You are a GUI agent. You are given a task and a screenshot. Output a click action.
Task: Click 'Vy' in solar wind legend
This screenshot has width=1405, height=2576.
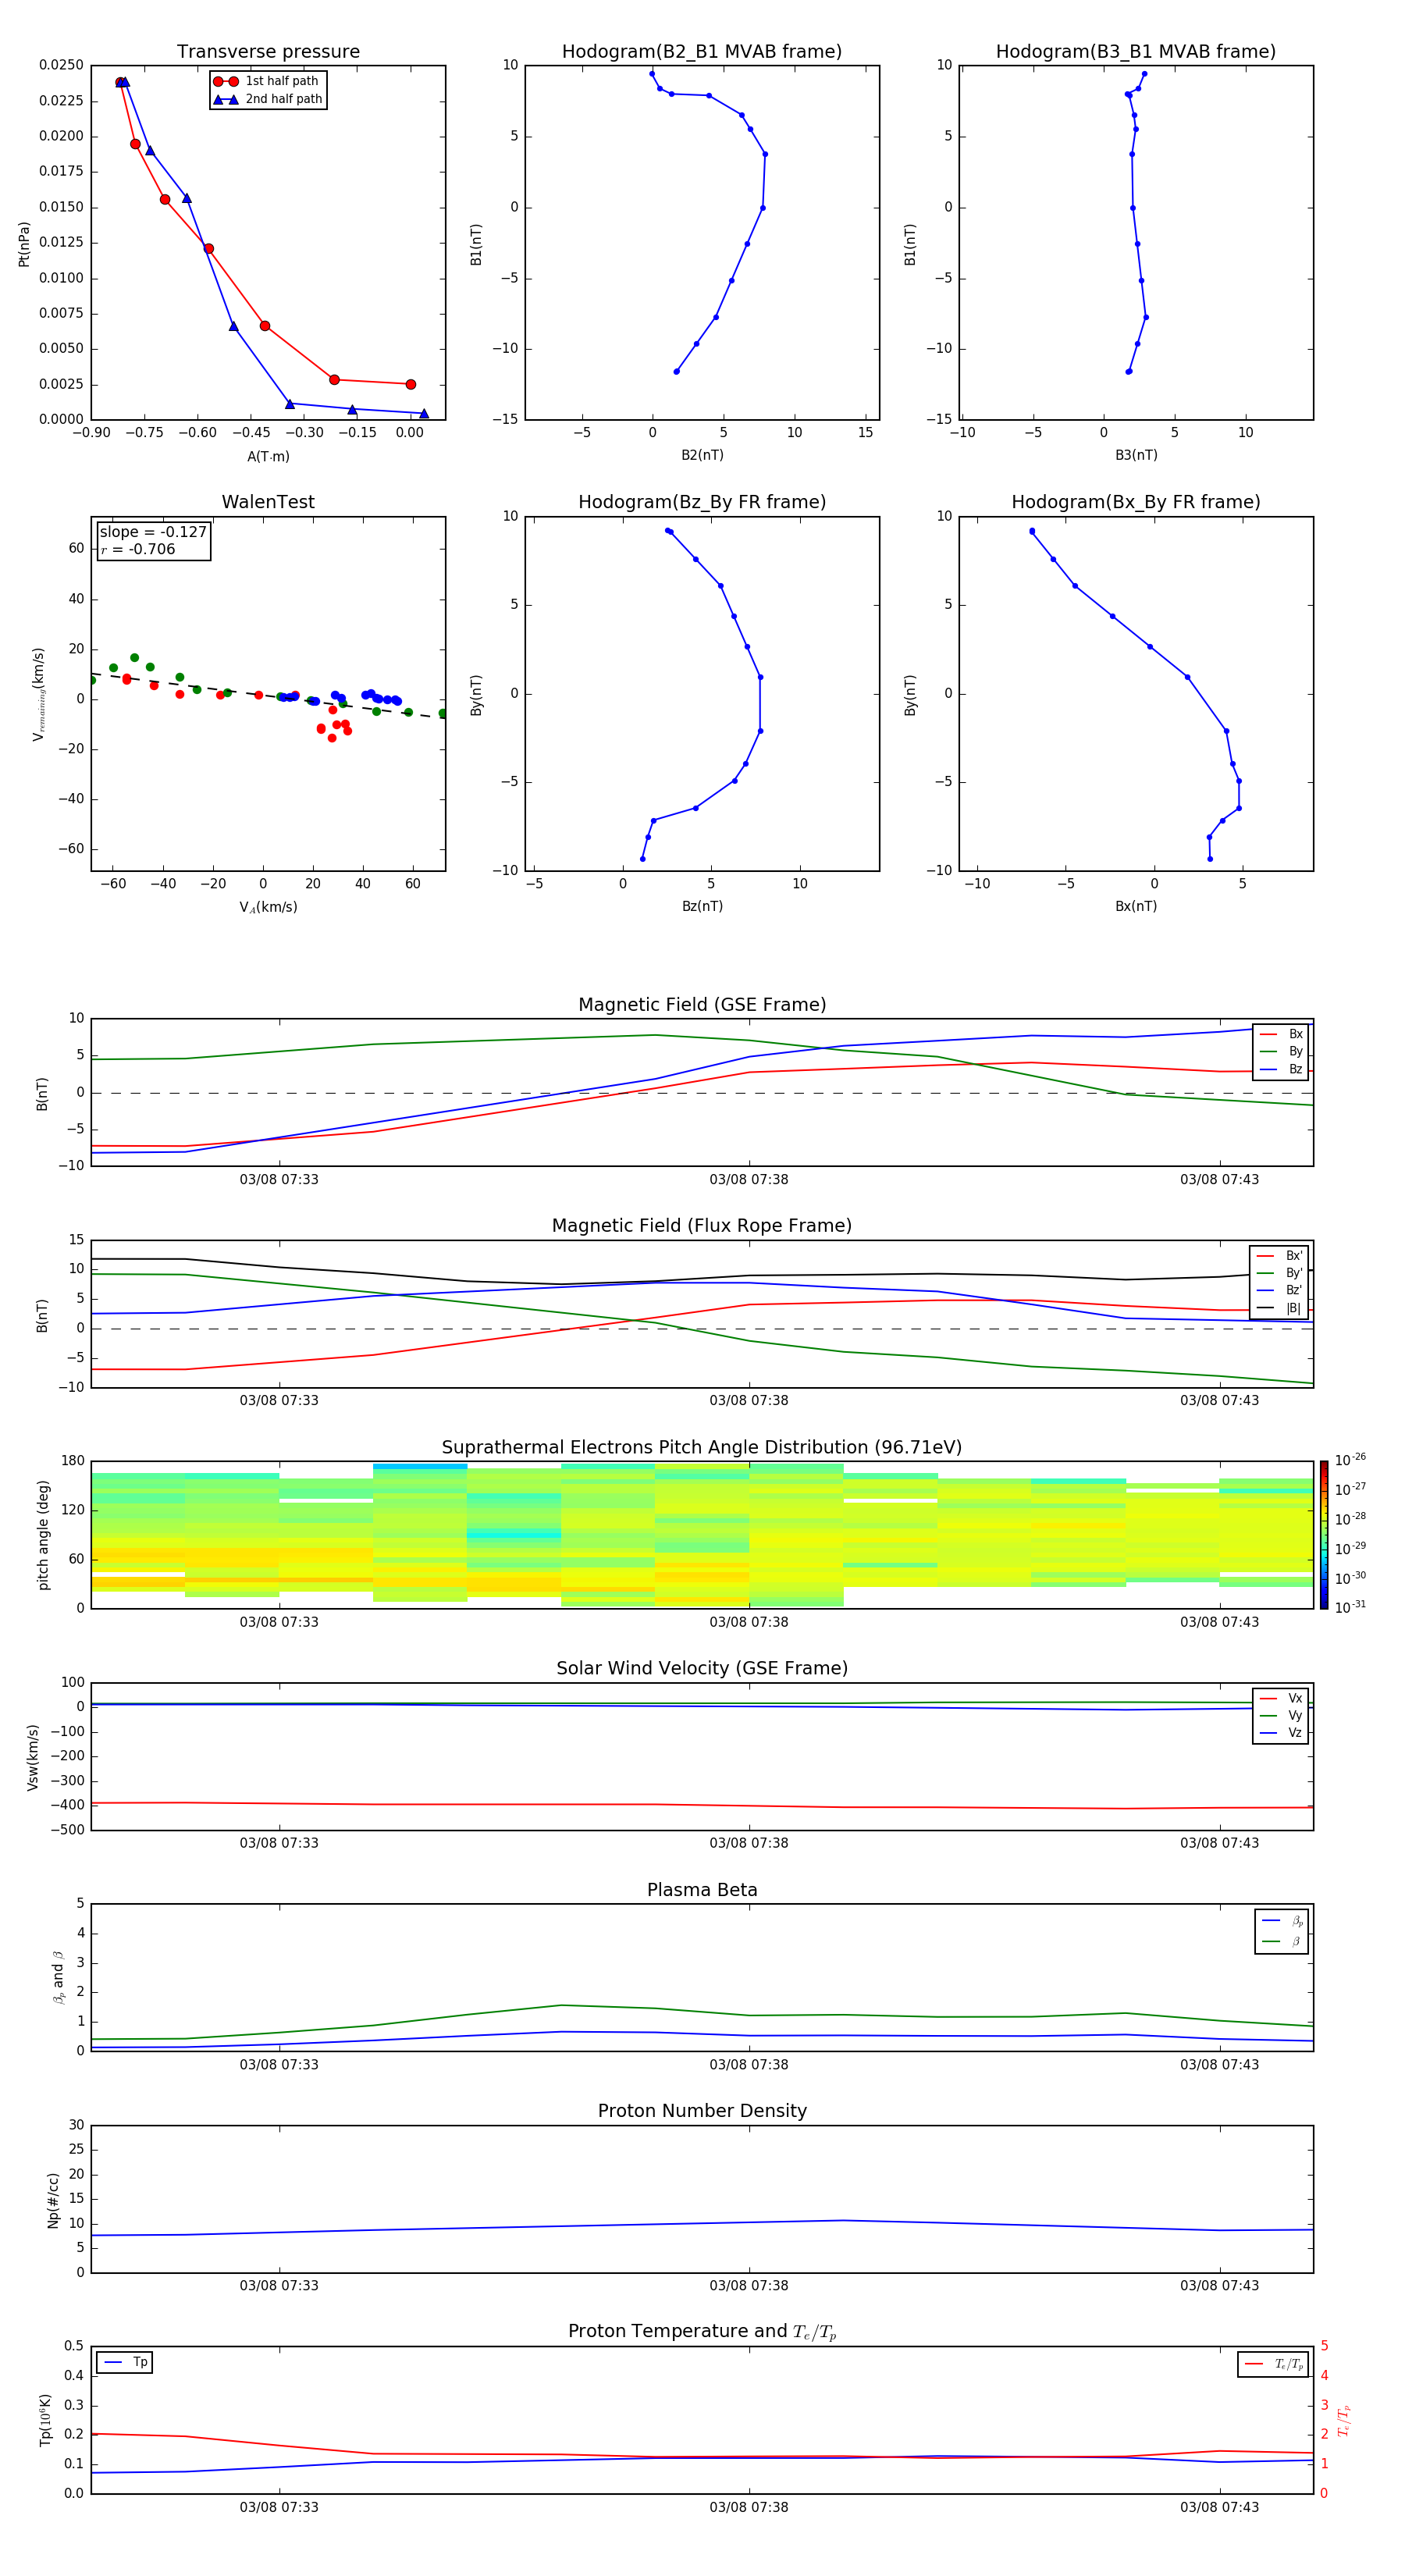(x=1295, y=1716)
